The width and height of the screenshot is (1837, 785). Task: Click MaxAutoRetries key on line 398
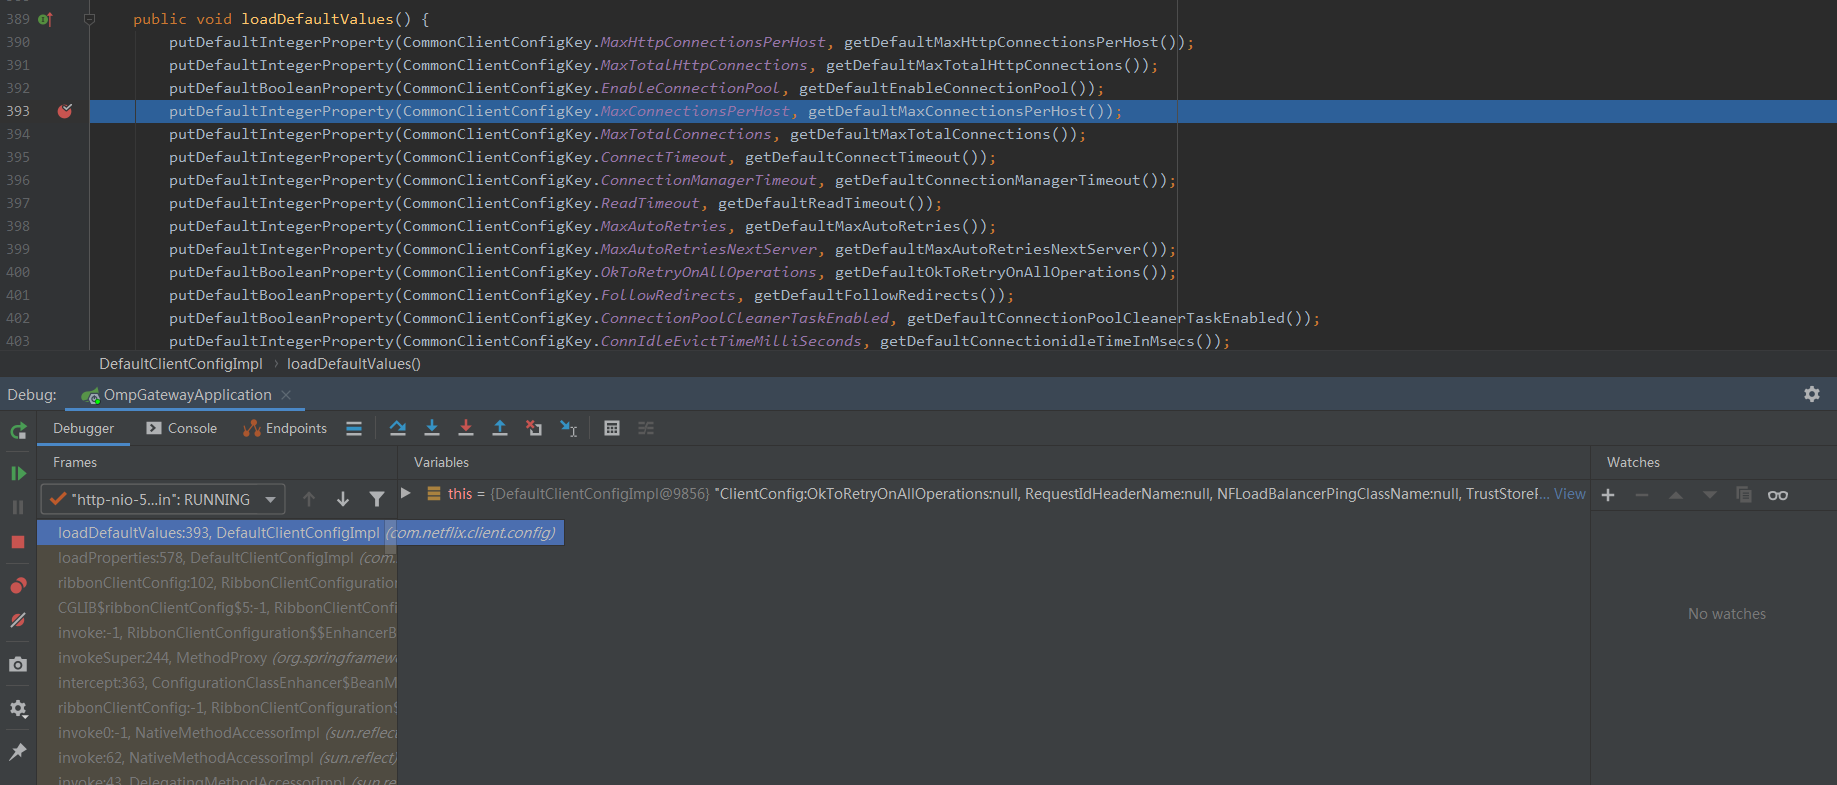coord(664,226)
